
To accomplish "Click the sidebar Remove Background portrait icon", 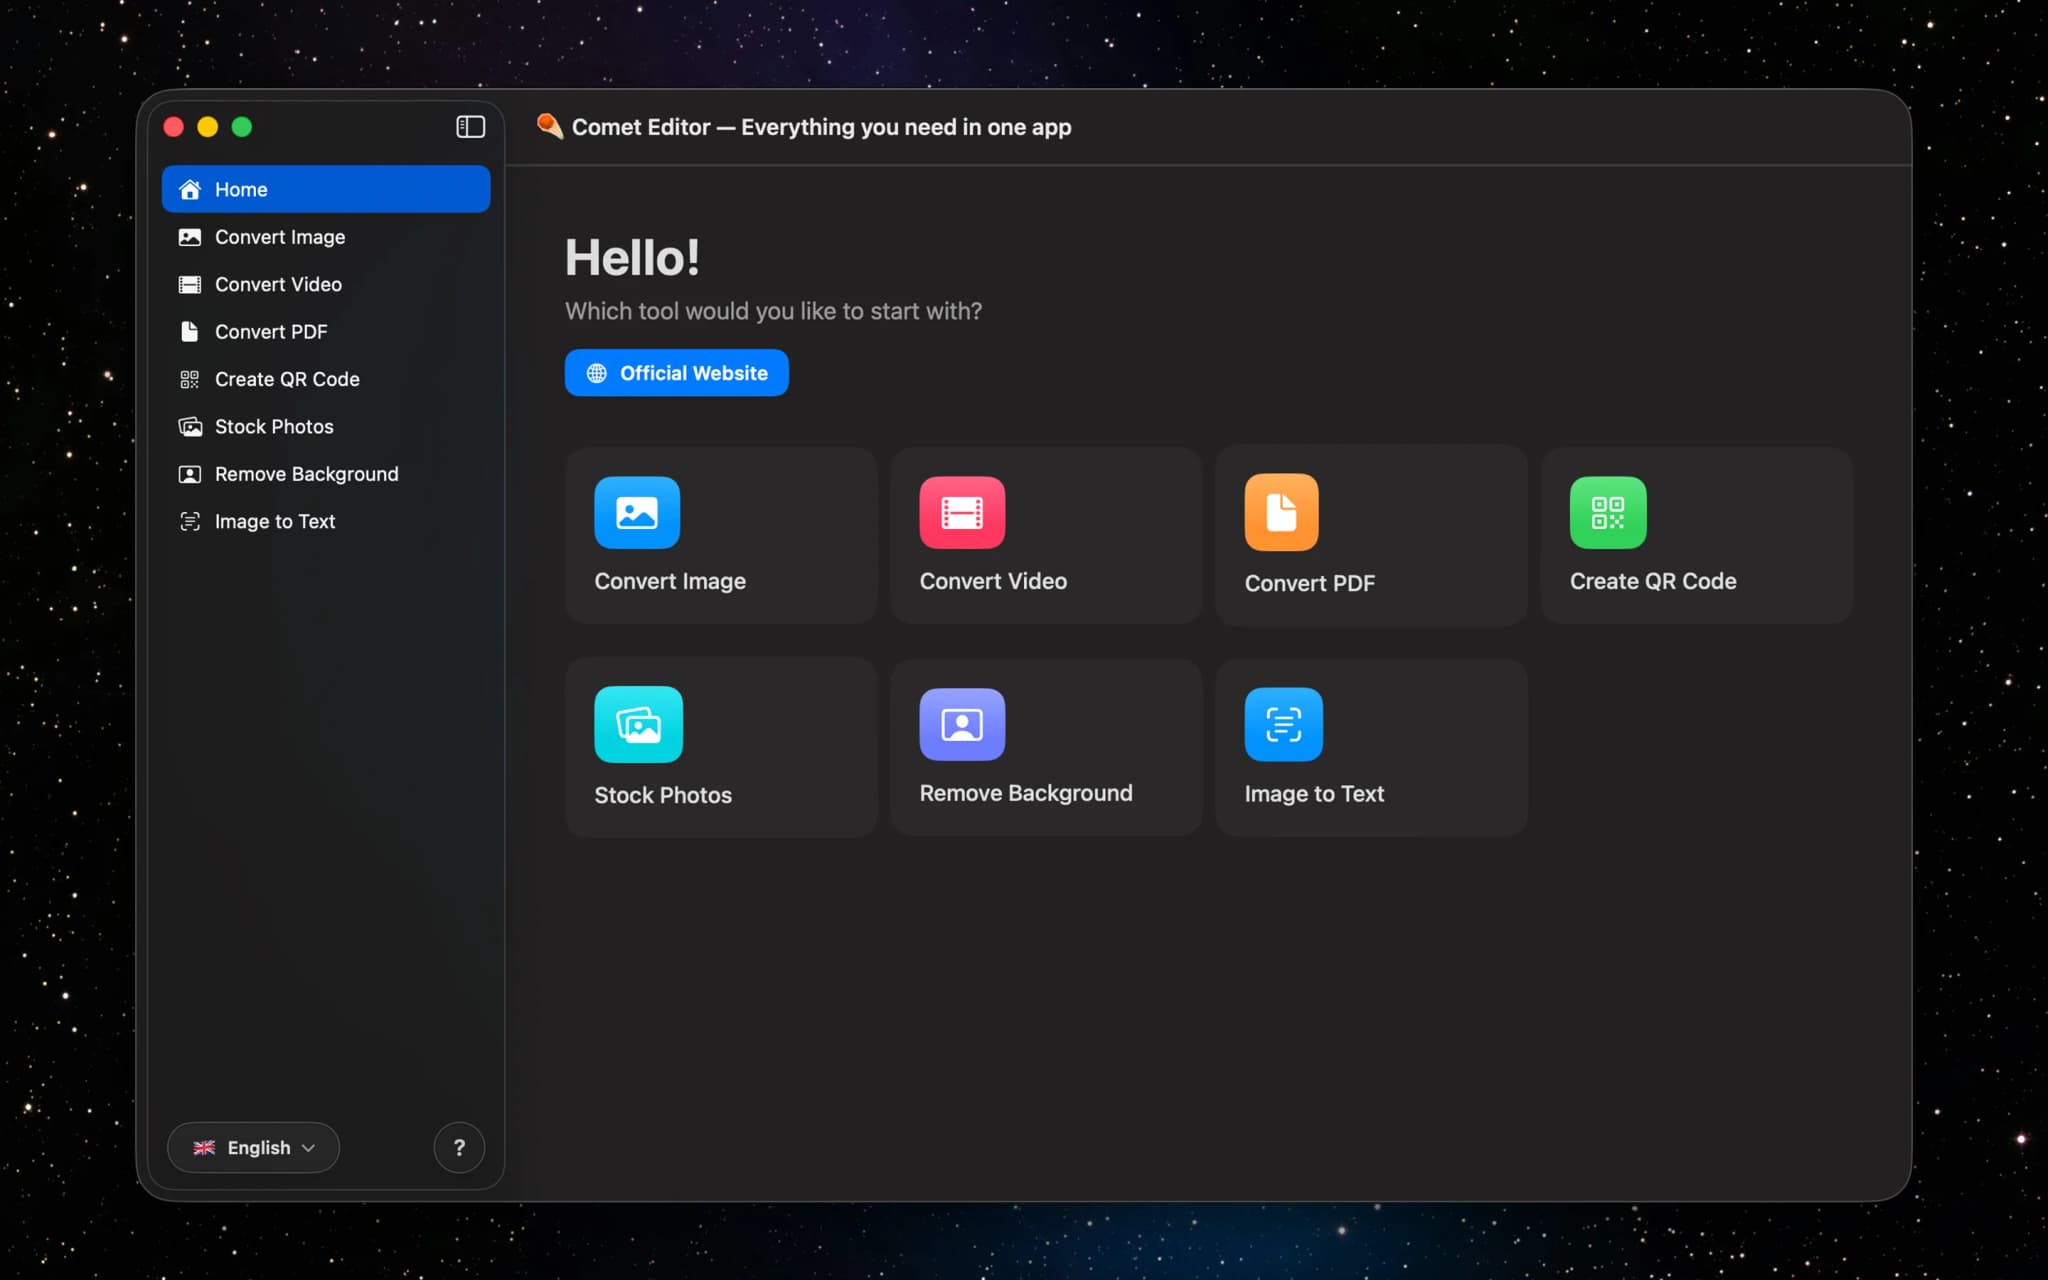I will coord(190,474).
